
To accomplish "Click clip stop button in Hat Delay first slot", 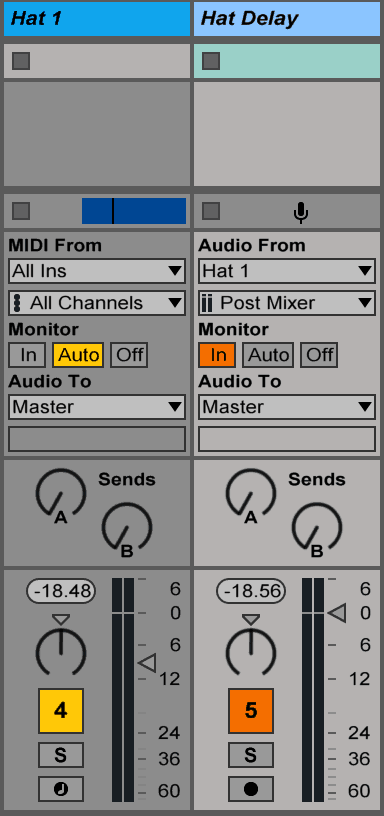I will 211,61.
